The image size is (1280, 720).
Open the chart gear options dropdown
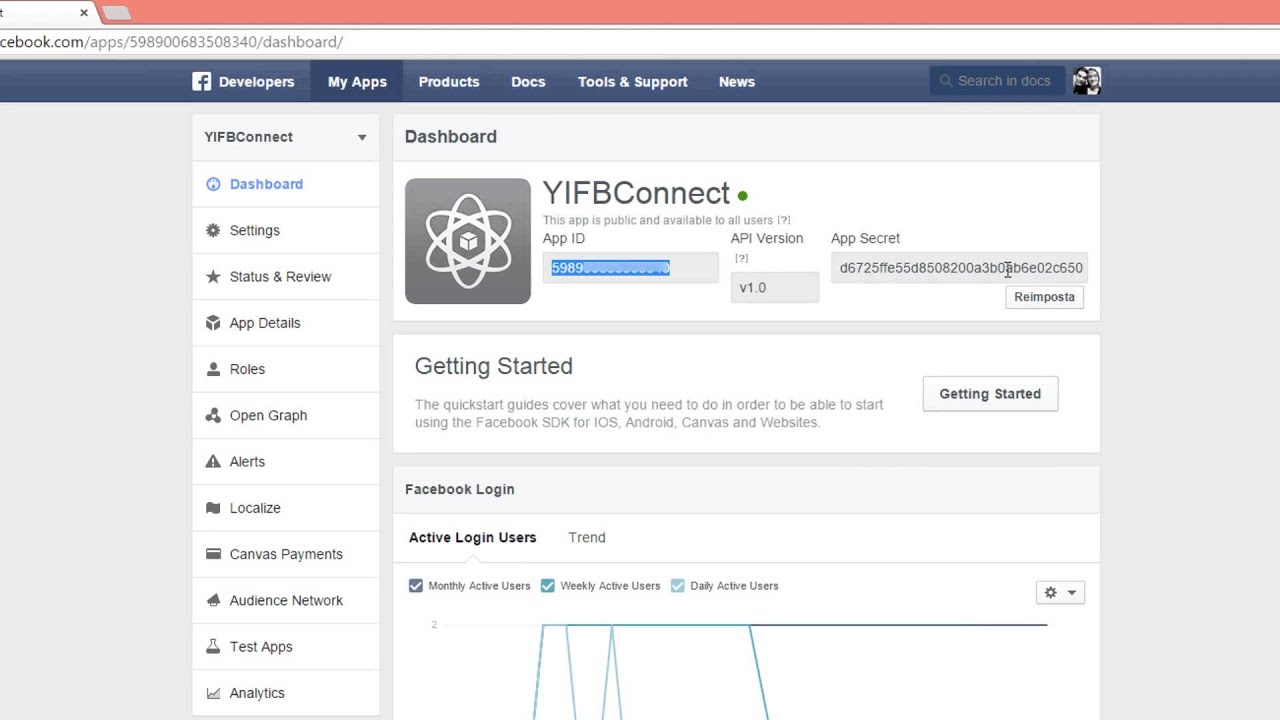[x=1060, y=593]
